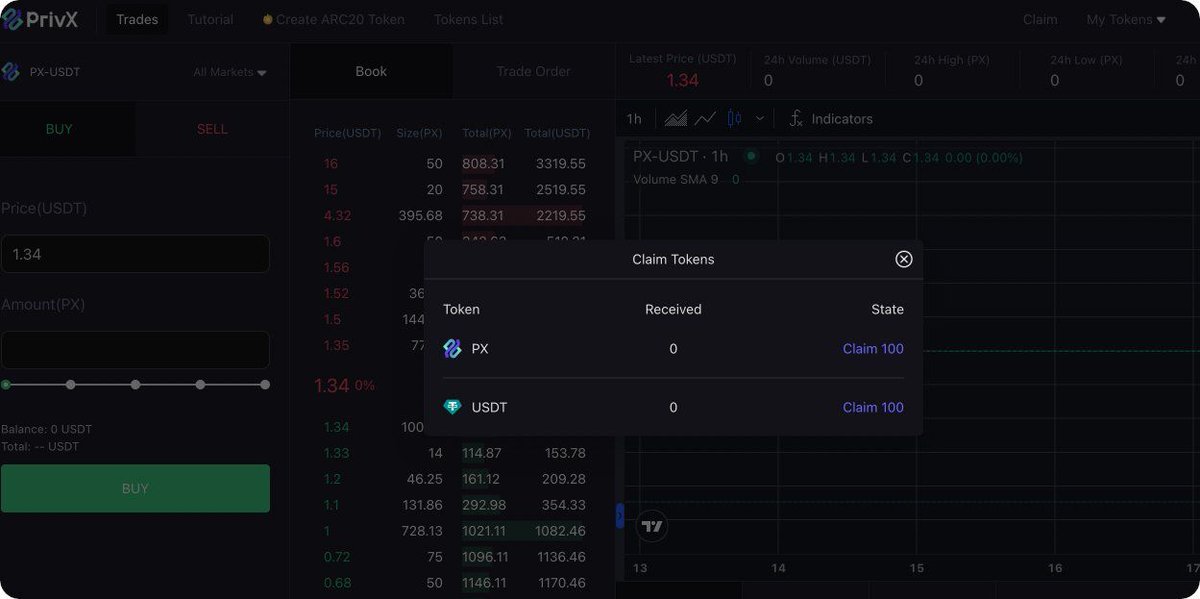Screen dimensions: 1200x599
Task: Switch to the Book tab
Action: pos(371,72)
